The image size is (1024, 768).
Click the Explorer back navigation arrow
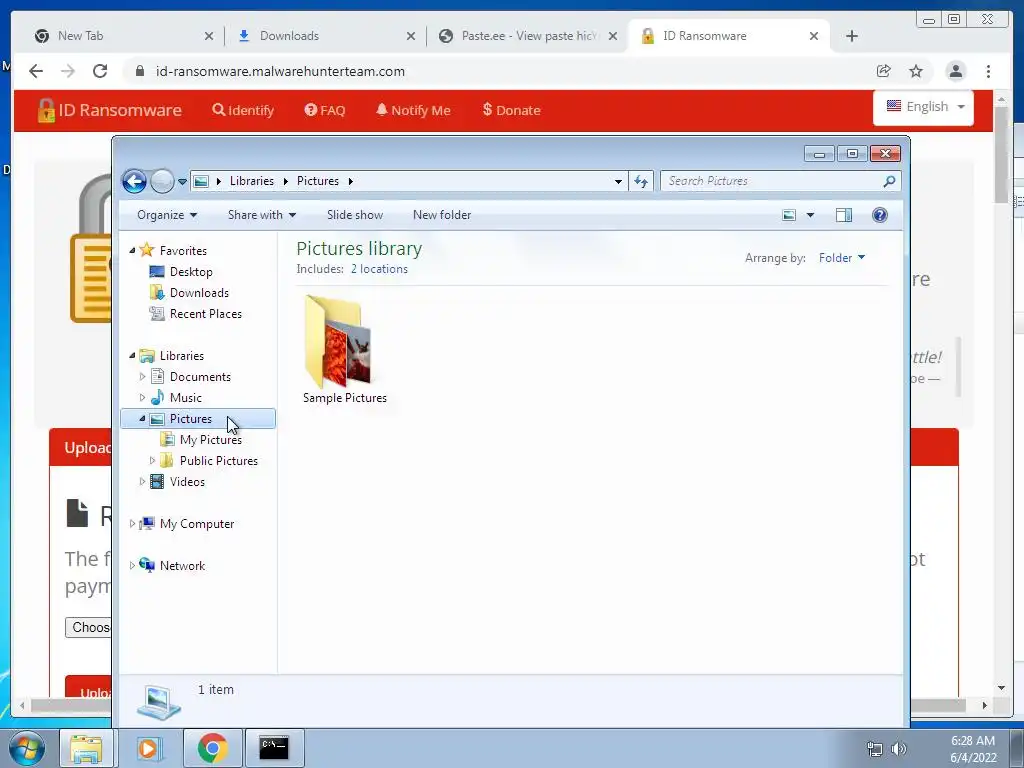point(135,181)
